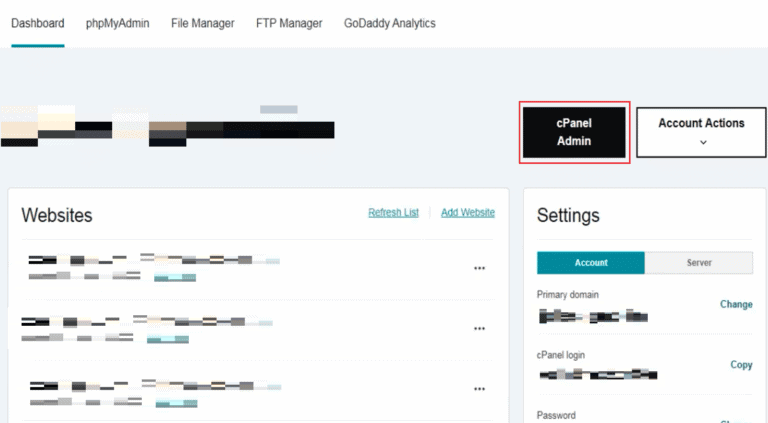
Task: Open the cPanel Admin button
Action: [x=574, y=132]
